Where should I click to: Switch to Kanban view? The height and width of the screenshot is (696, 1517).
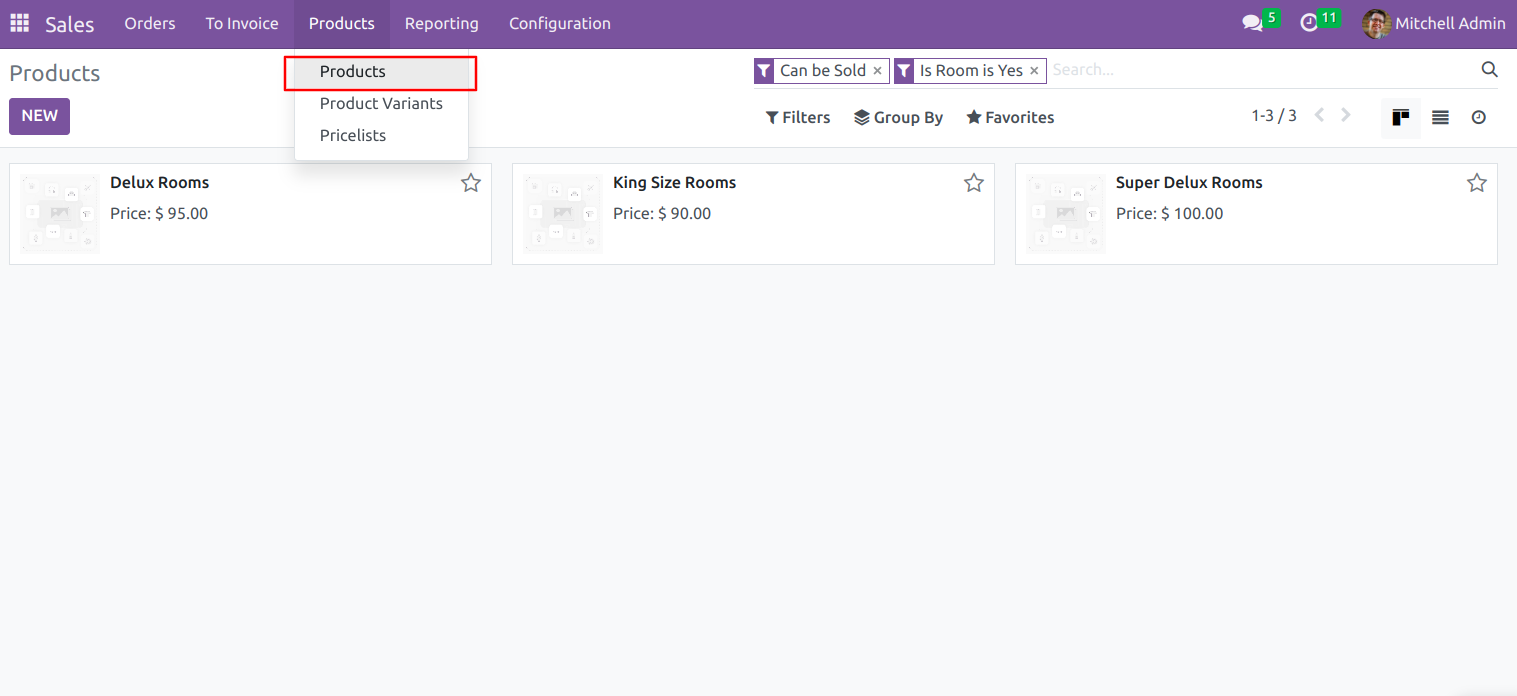pos(1401,117)
